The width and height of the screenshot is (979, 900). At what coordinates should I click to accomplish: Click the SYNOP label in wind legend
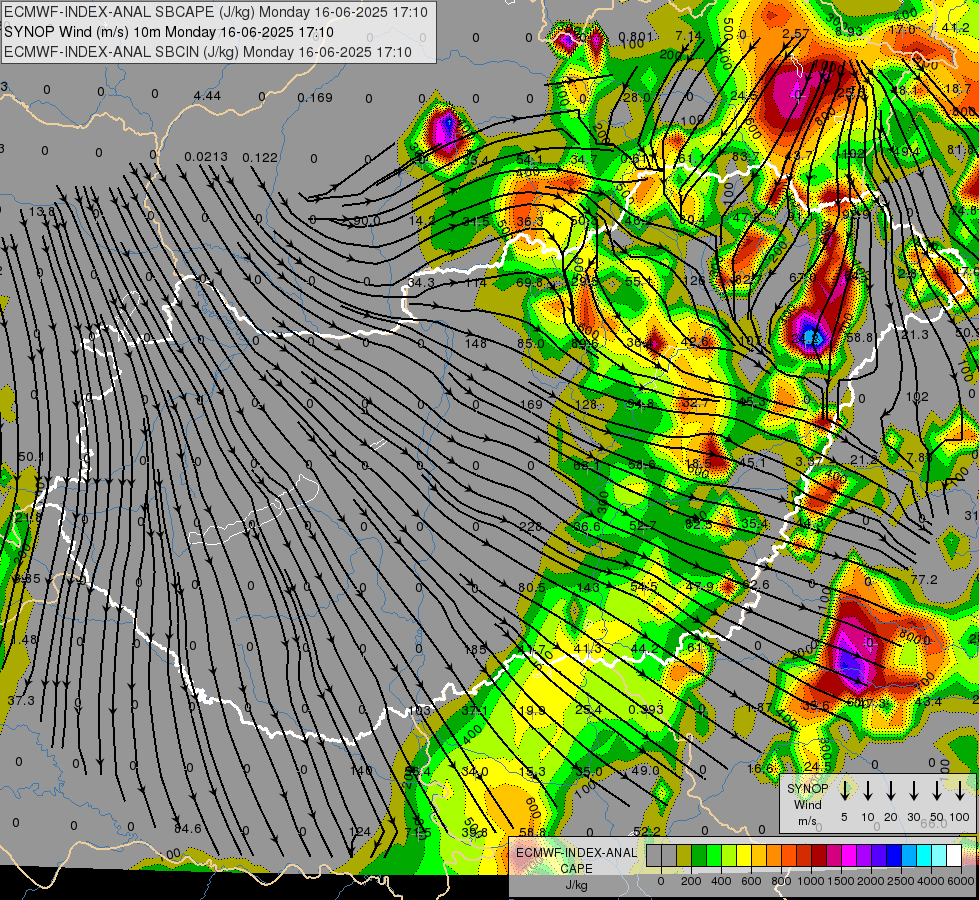(807, 789)
